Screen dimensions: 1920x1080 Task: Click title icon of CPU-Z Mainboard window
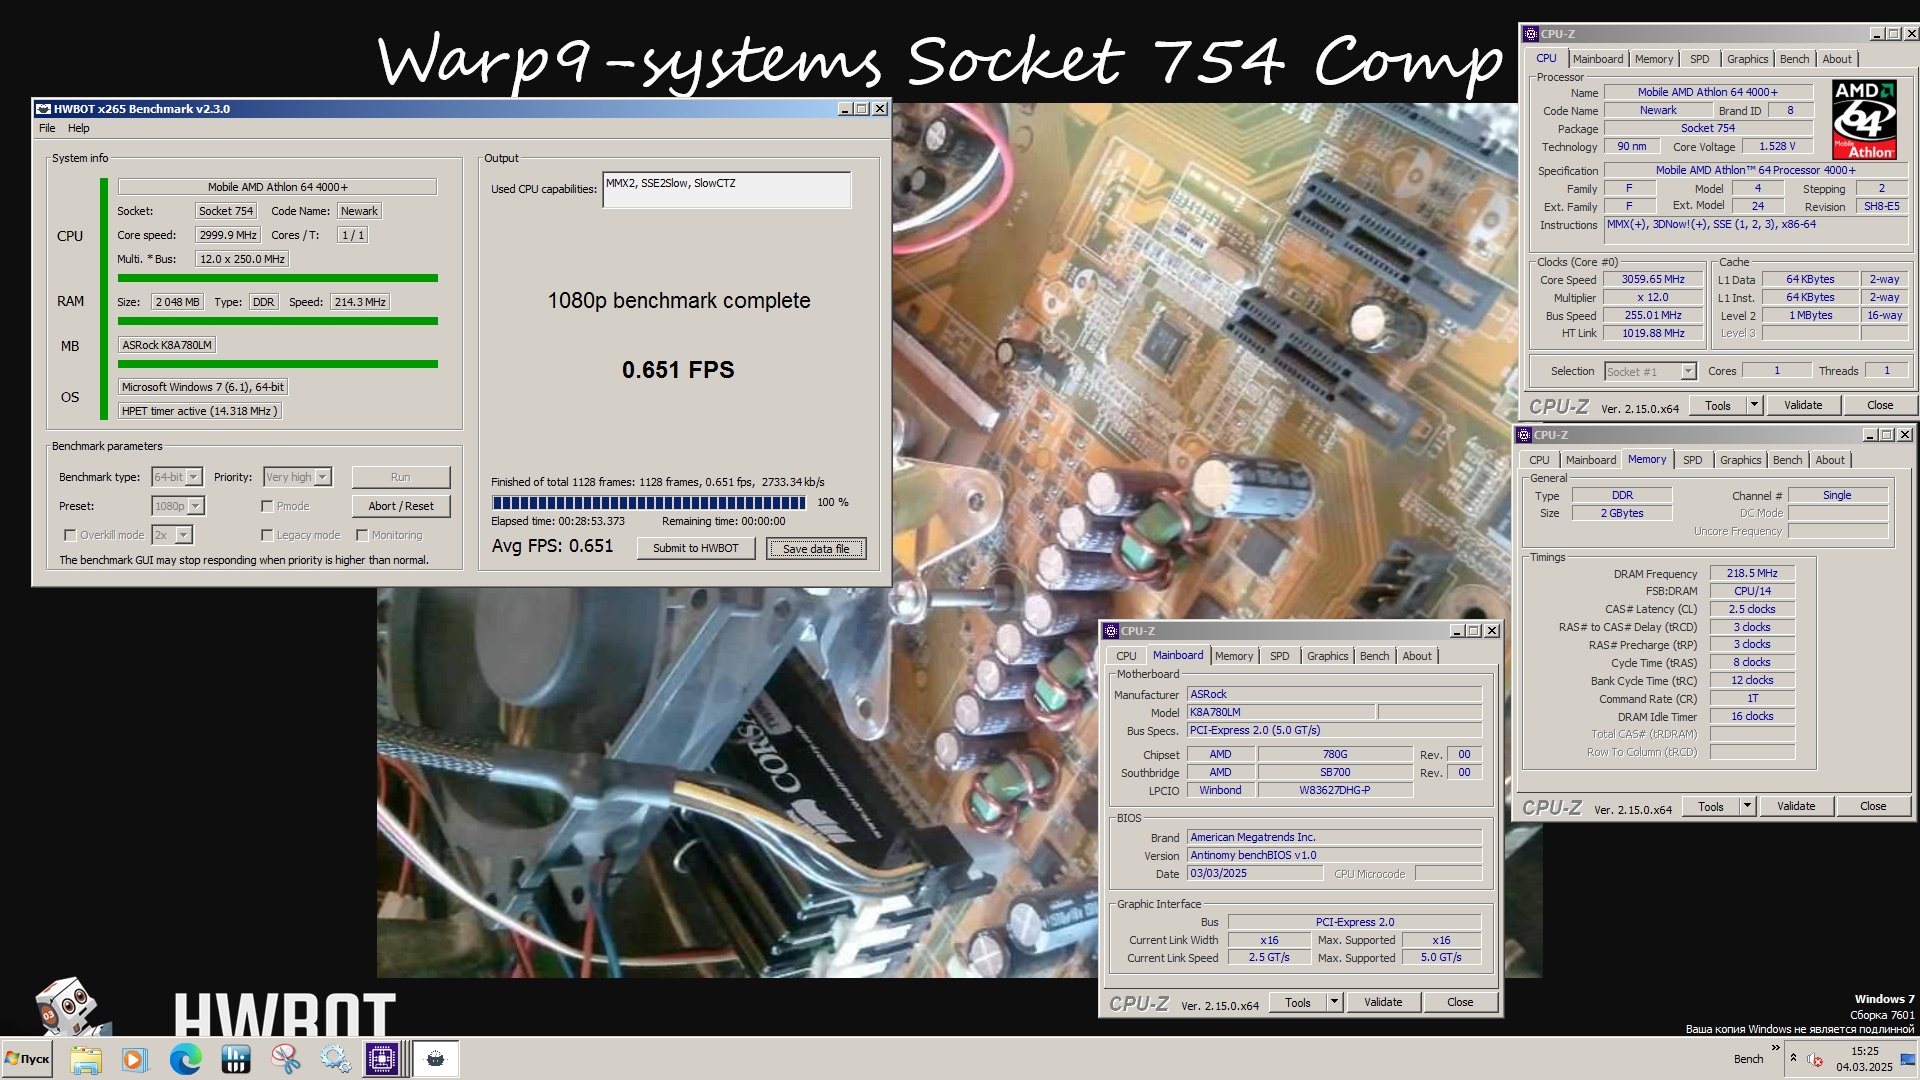pyautogui.click(x=1111, y=631)
